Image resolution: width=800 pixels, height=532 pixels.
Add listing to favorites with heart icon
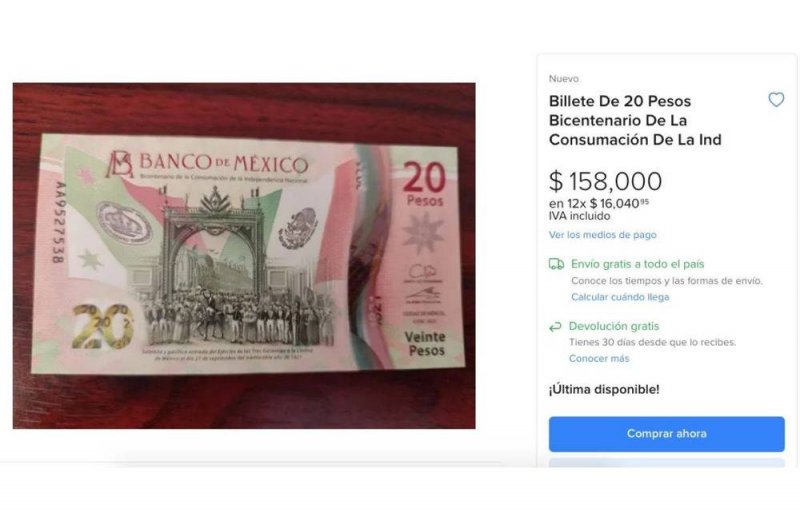(x=776, y=99)
